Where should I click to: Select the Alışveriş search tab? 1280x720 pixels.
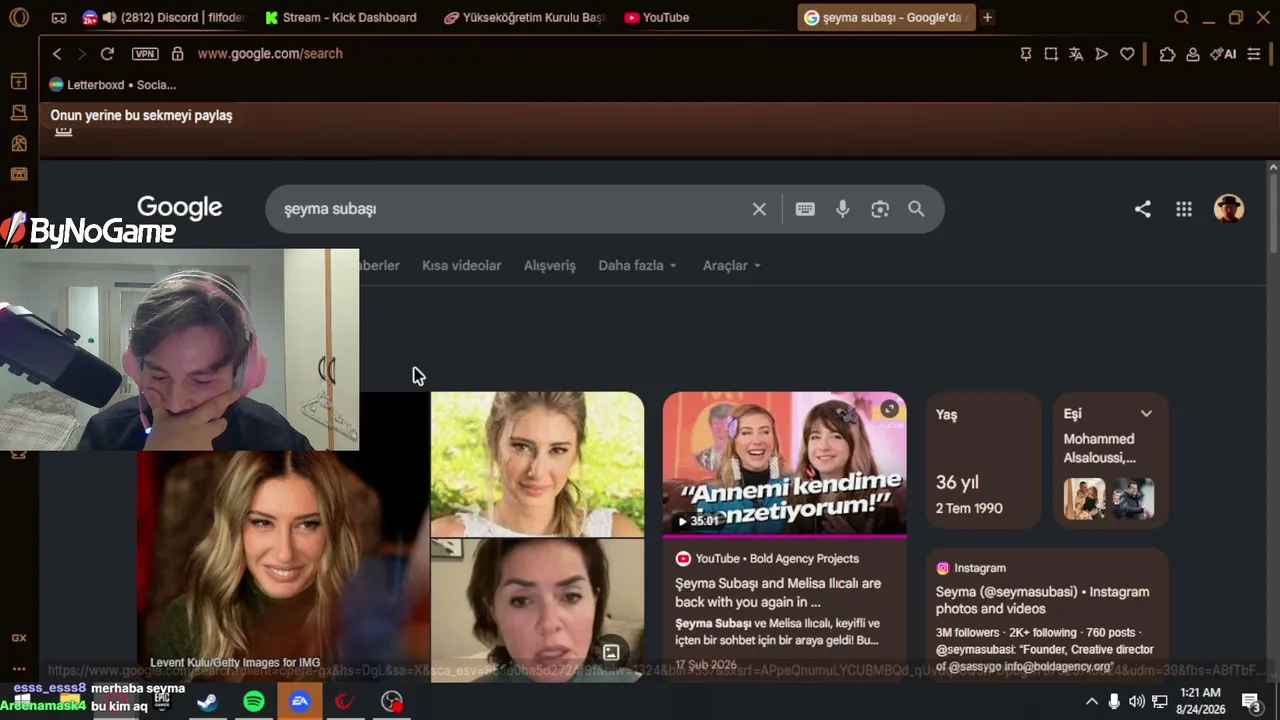pyautogui.click(x=550, y=266)
